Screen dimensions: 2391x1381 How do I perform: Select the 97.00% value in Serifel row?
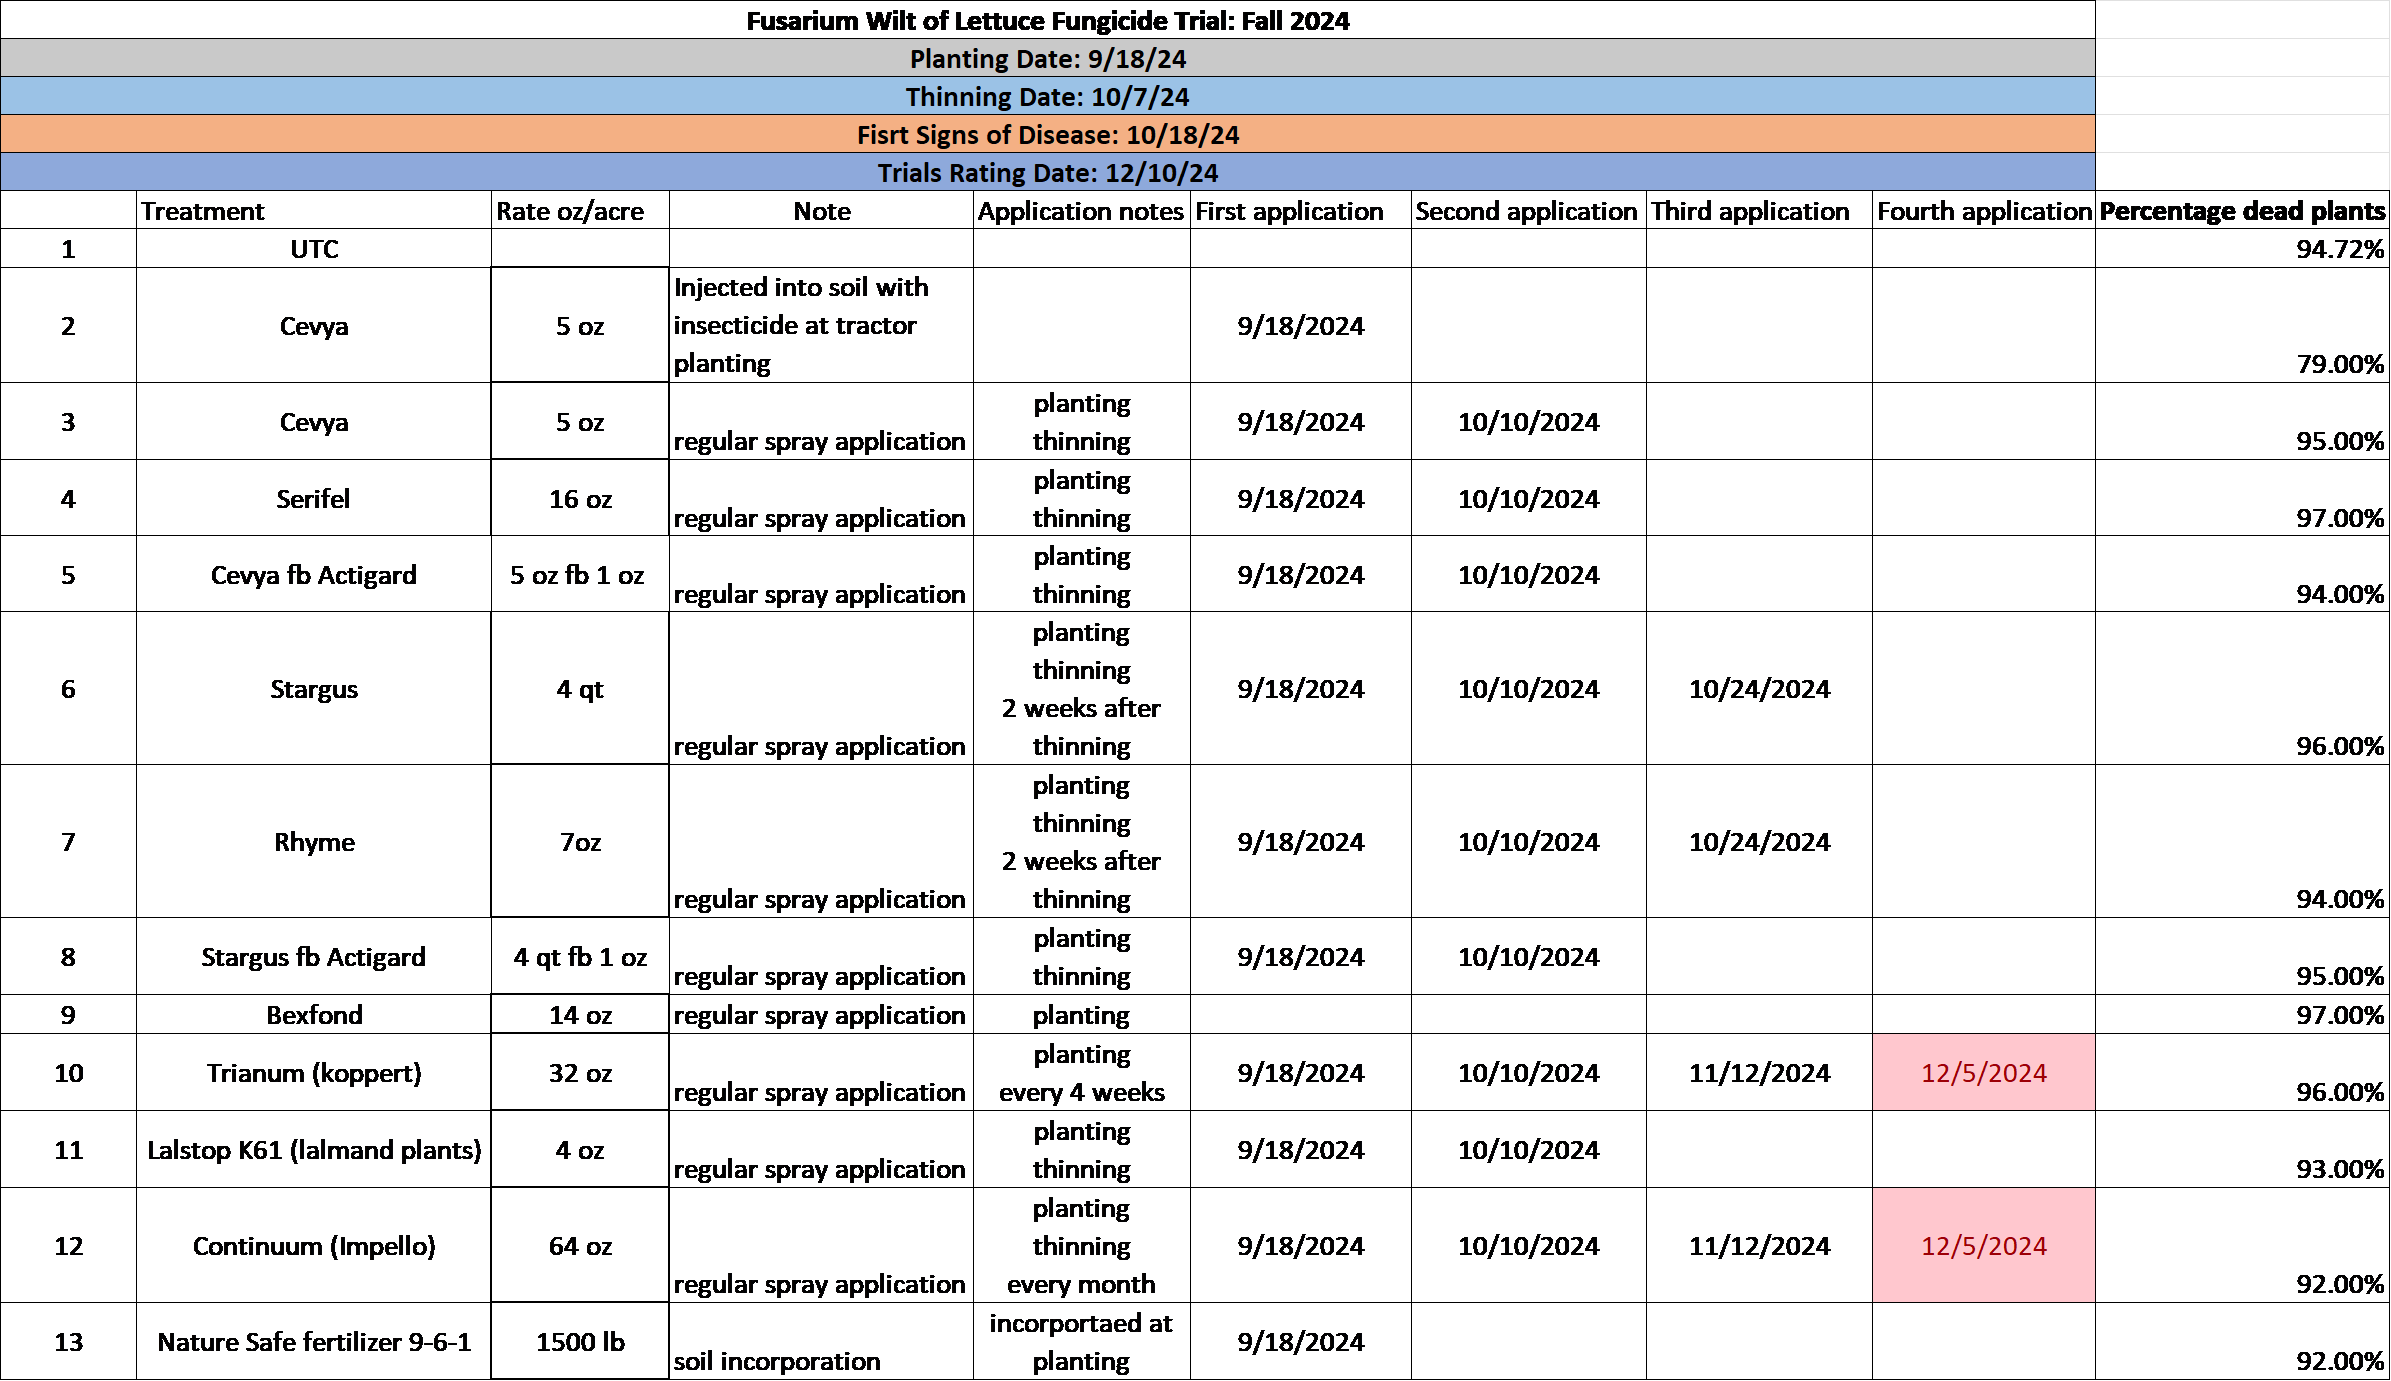pyautogui.click(x=2242, y=498)
